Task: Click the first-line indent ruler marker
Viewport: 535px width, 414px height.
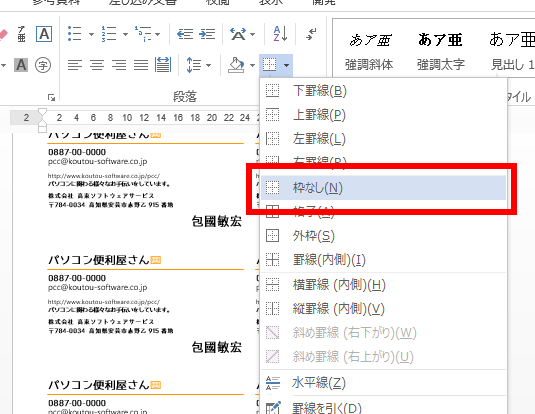Action: pyautogui.click(x=42, y=112)
